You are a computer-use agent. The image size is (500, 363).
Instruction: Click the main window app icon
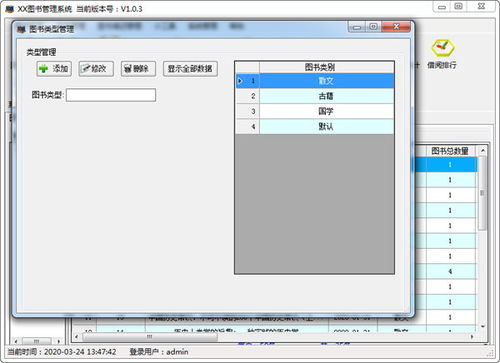tap(10, 9)
